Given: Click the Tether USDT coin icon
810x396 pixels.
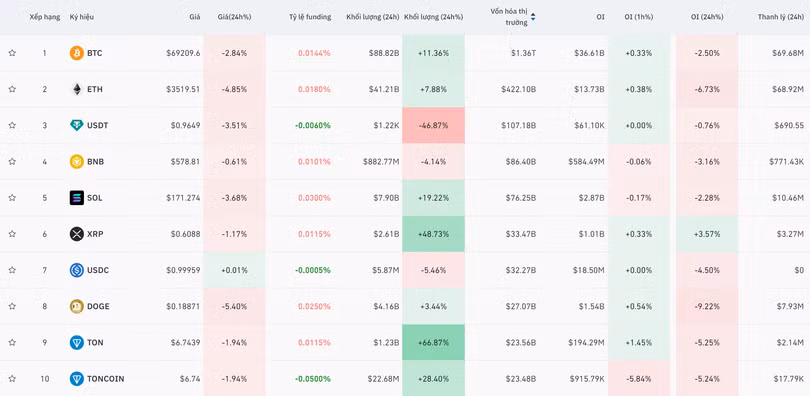Looking at the screenshot, I should click(76, 125).
